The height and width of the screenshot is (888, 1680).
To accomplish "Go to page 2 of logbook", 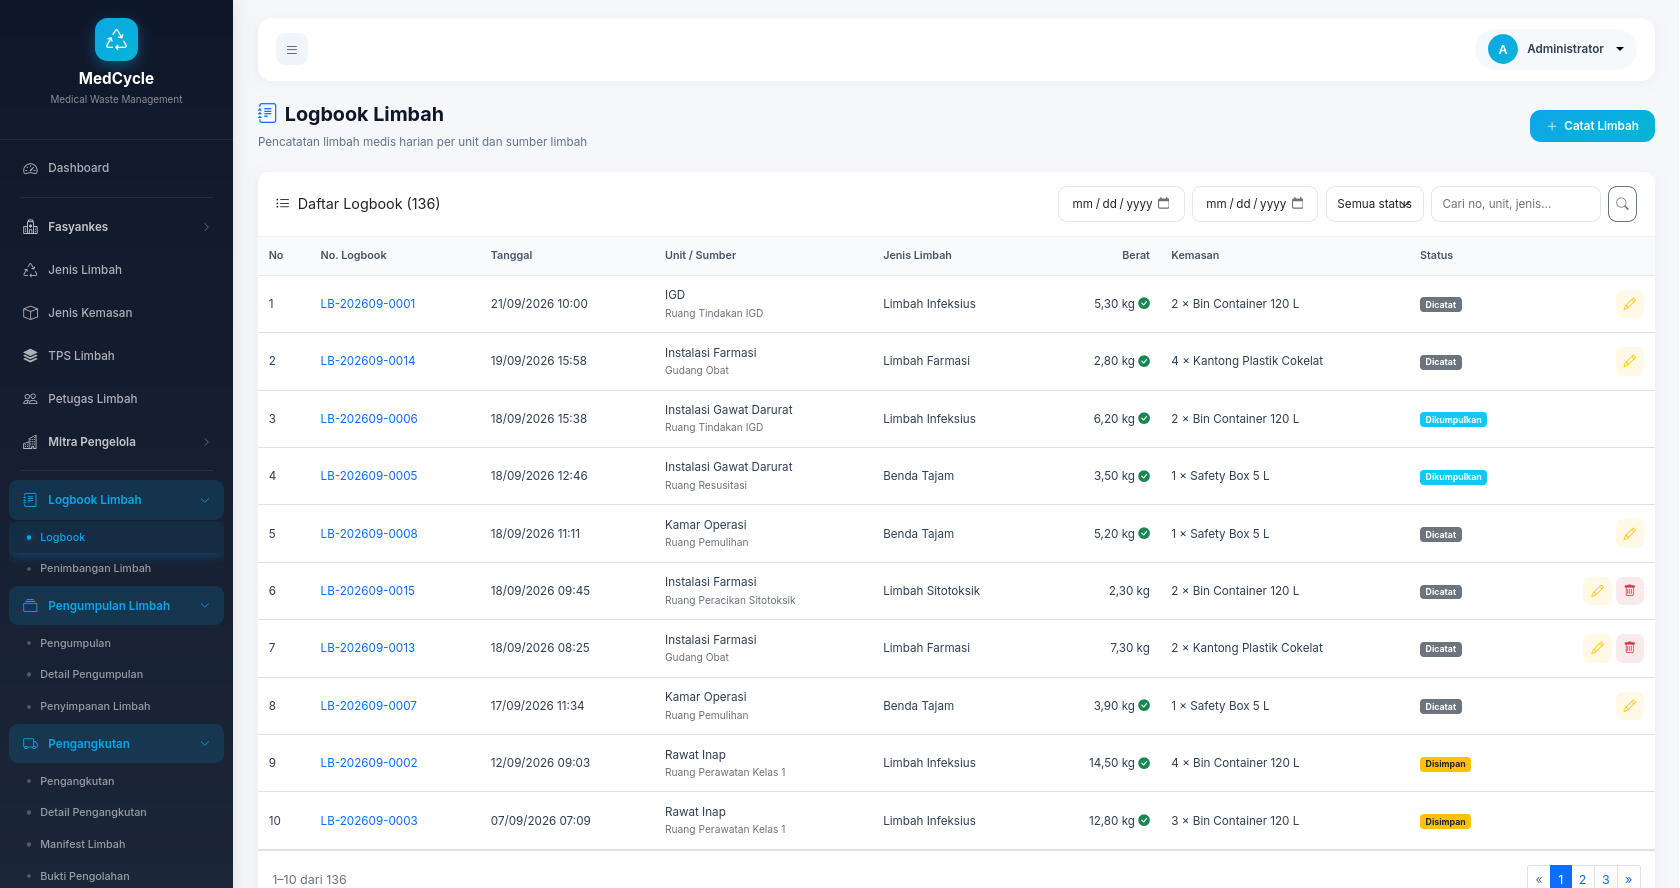I will pyautogui.click(x=1582, y=879).
